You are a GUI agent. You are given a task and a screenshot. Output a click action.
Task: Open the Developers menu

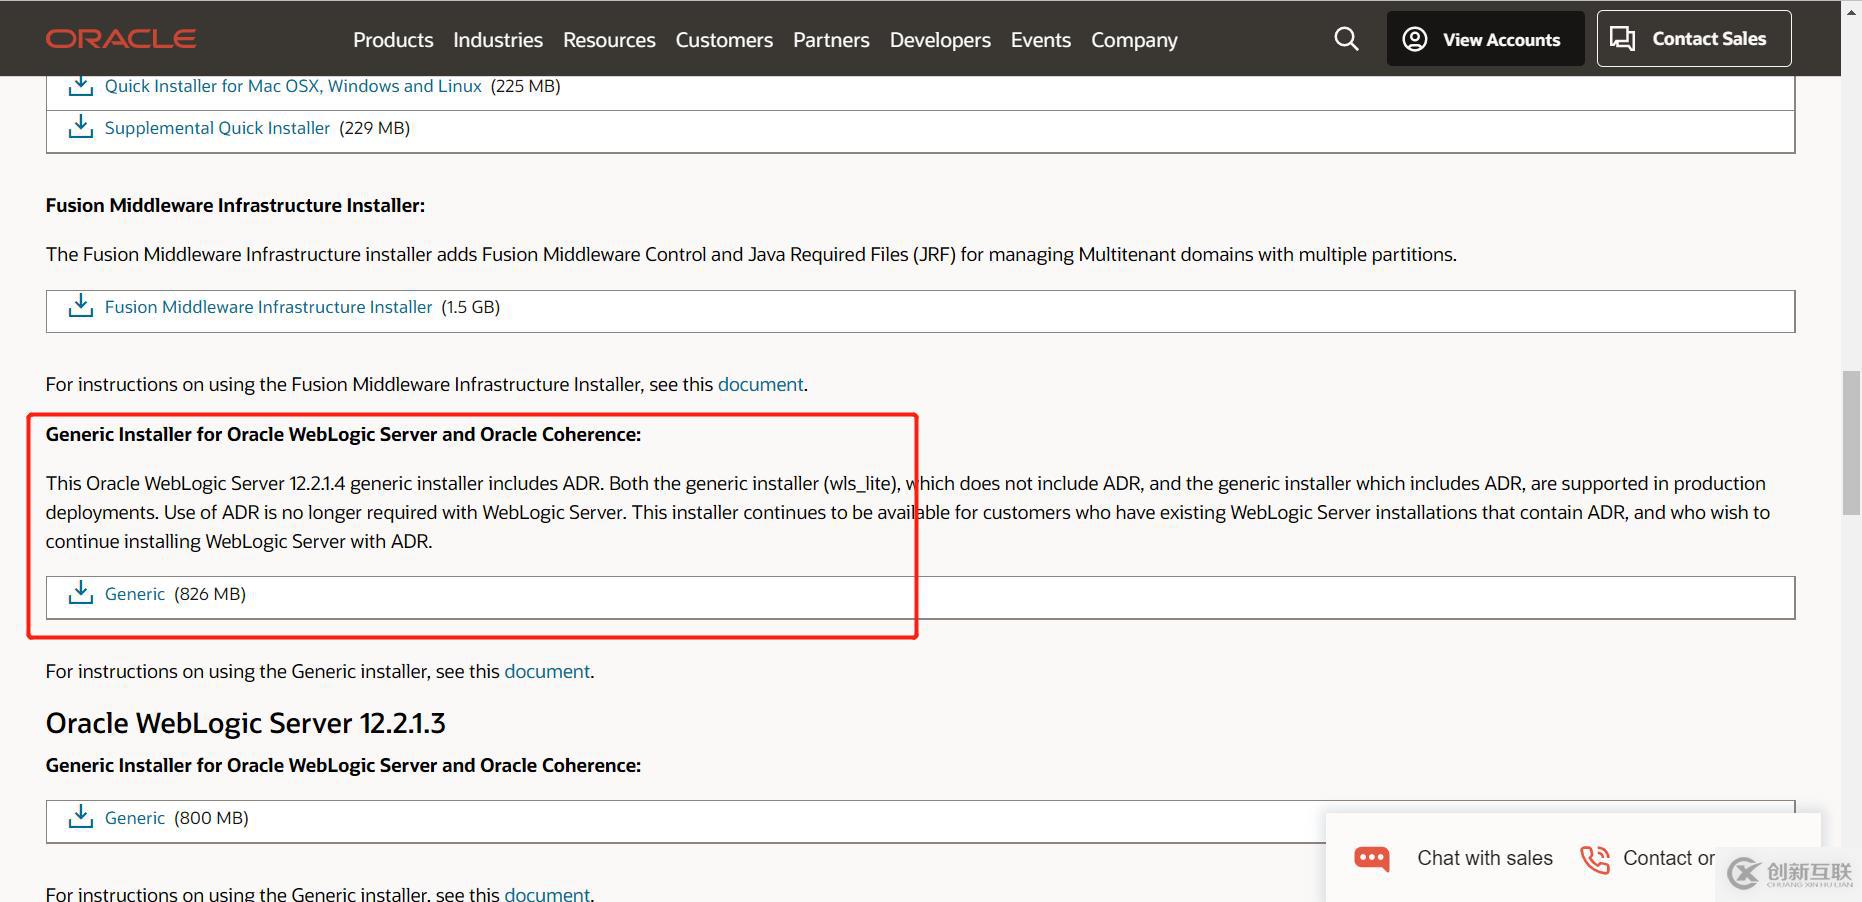940,40
